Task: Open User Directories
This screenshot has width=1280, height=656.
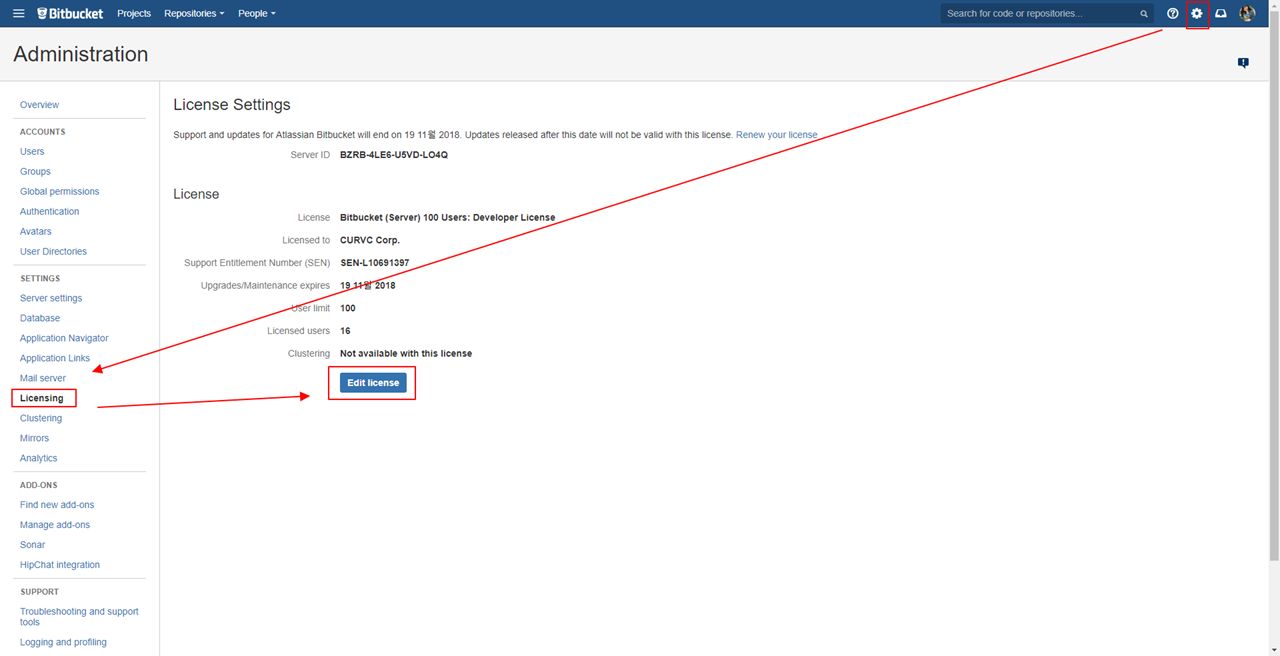Action: pos(53,252)
